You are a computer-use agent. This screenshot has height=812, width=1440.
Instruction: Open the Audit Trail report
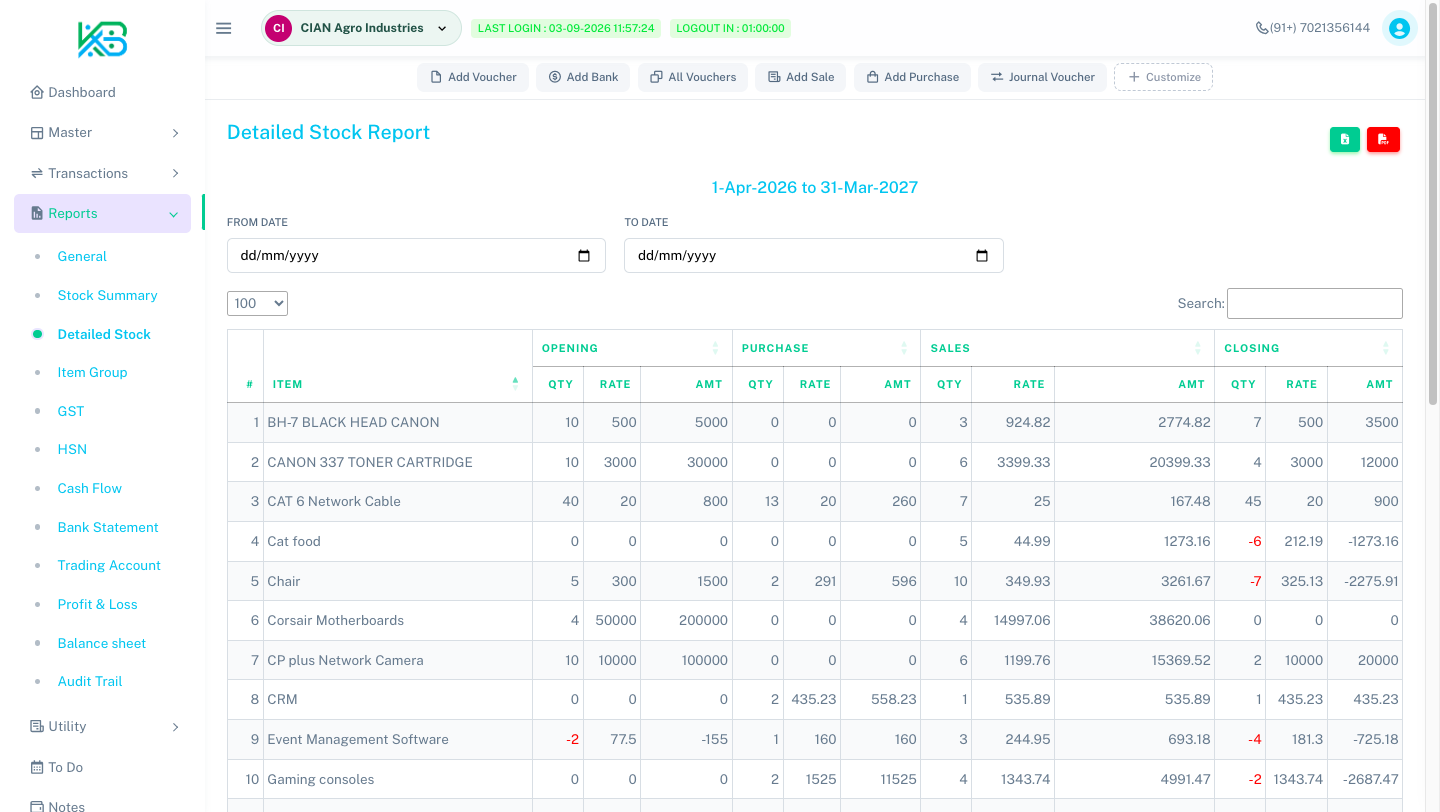(90, 681)
